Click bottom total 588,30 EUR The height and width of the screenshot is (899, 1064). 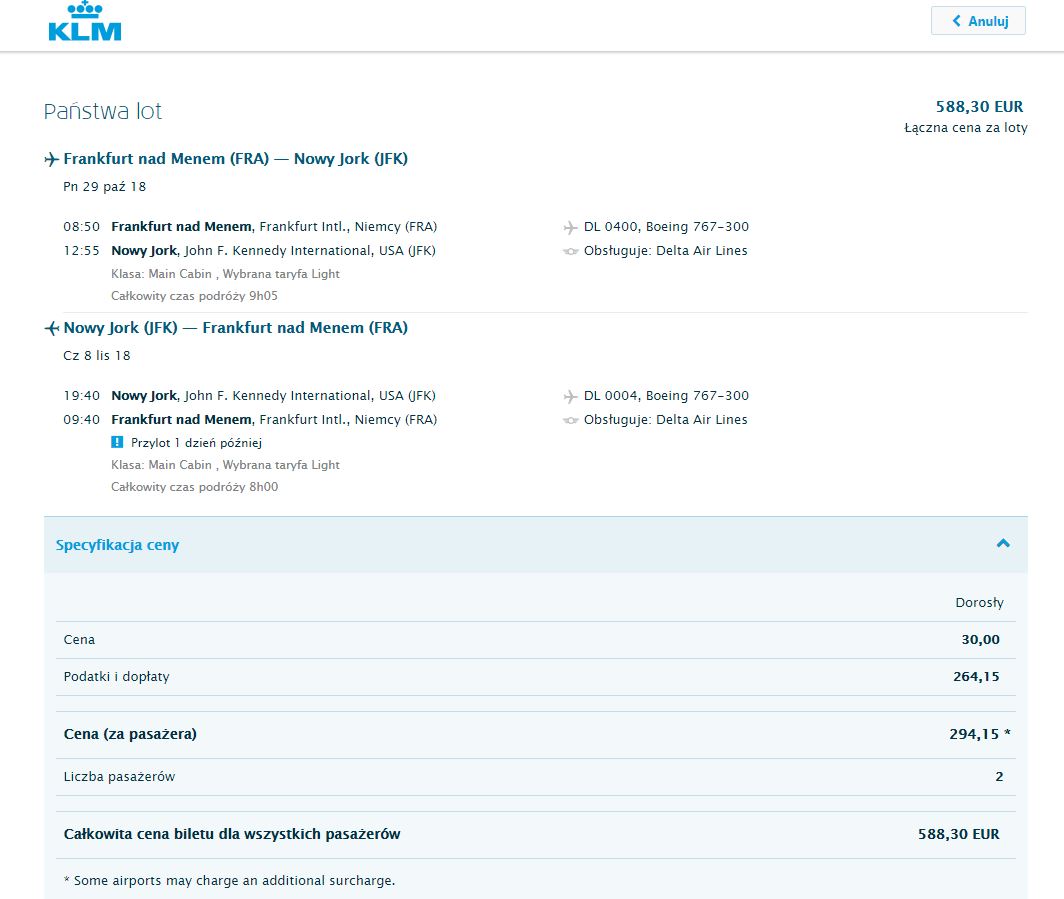(958, 834)
